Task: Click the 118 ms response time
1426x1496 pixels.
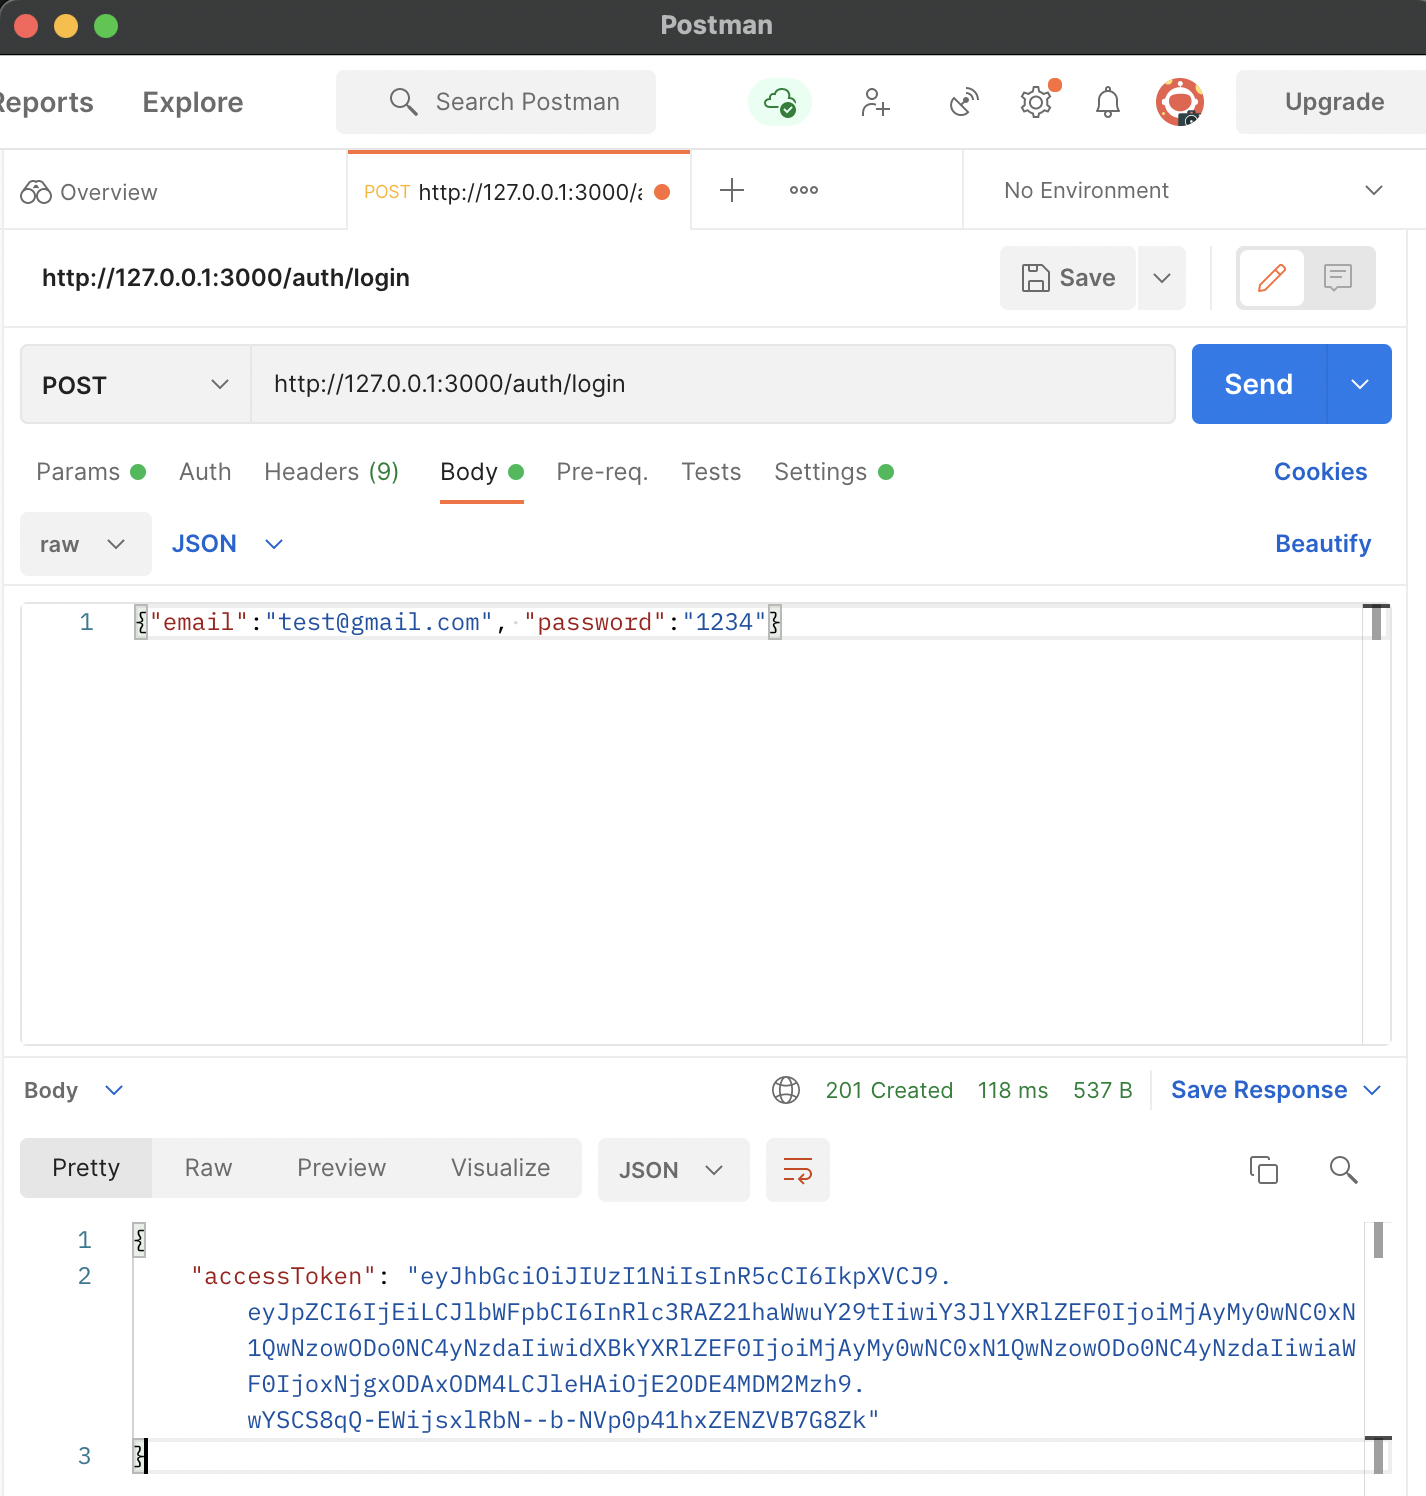Action: (1013, 1090)
